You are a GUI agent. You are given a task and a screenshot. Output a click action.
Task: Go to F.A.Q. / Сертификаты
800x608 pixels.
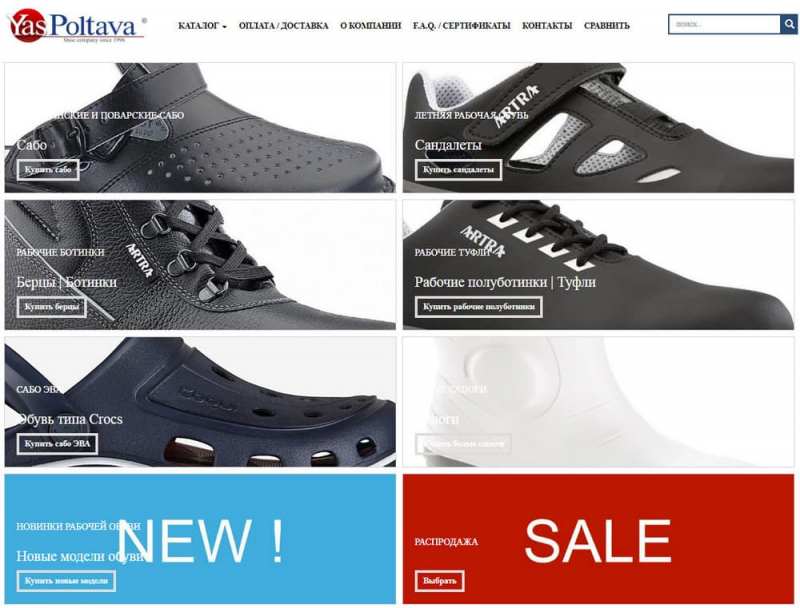[x=461, y=26]
